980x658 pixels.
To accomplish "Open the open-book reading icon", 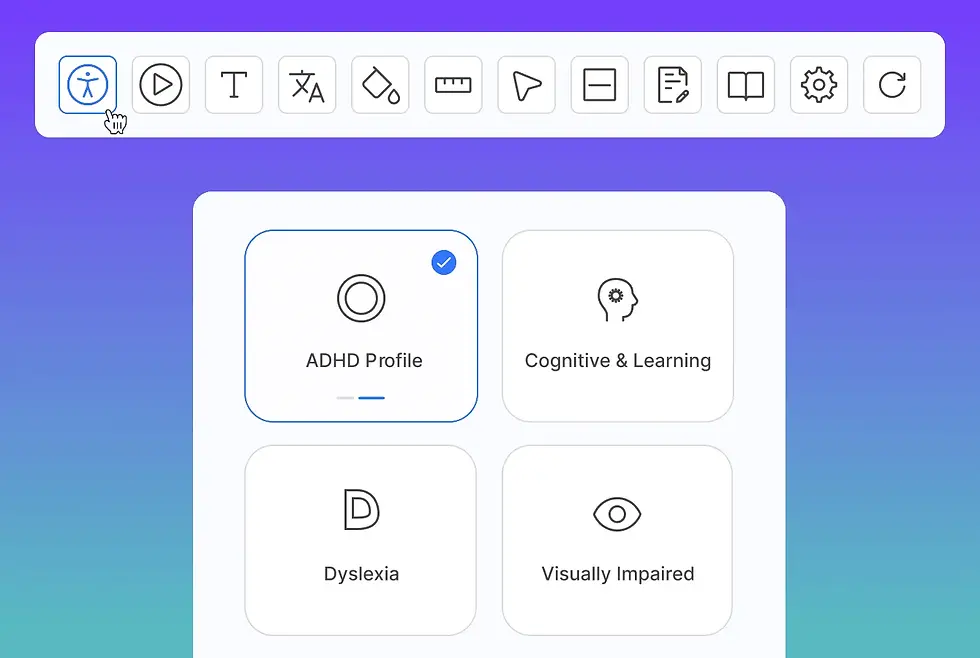I will (x=746, y=85).
